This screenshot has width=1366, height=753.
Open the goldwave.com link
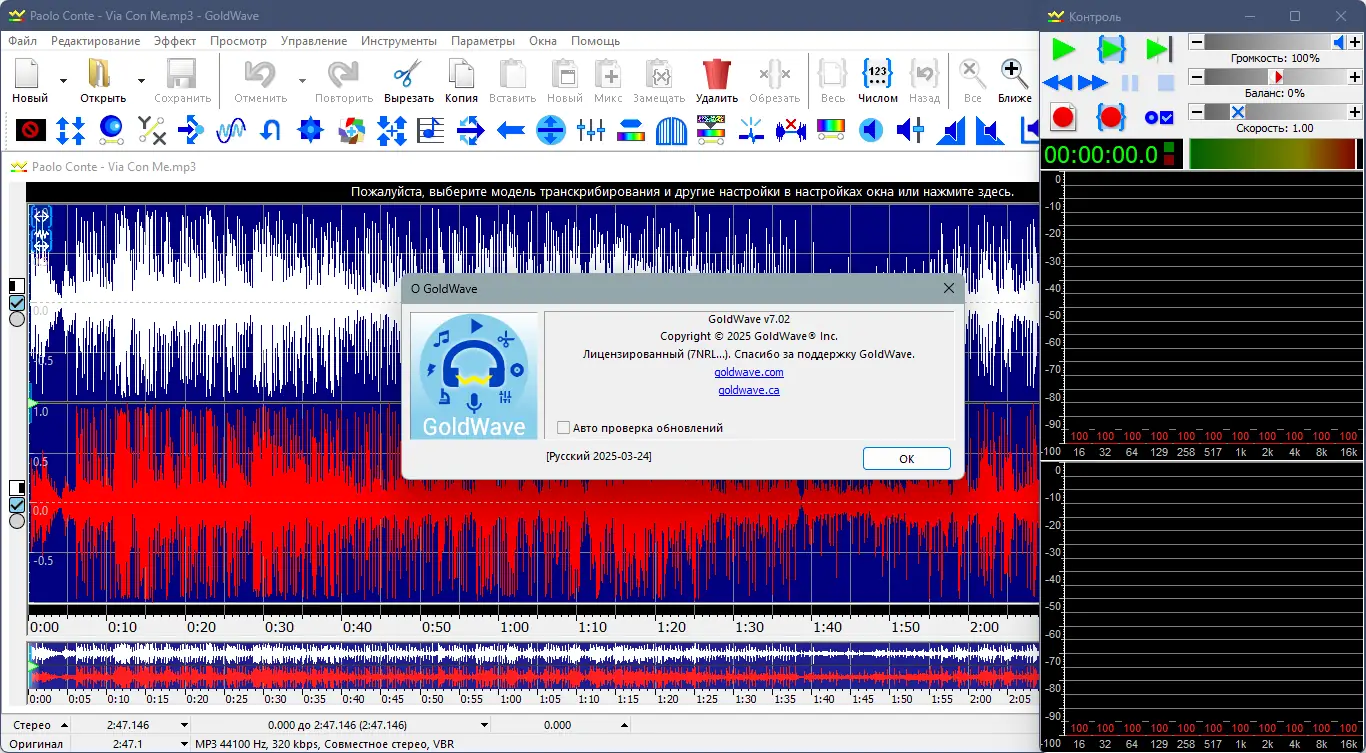(x=748, y=372)
